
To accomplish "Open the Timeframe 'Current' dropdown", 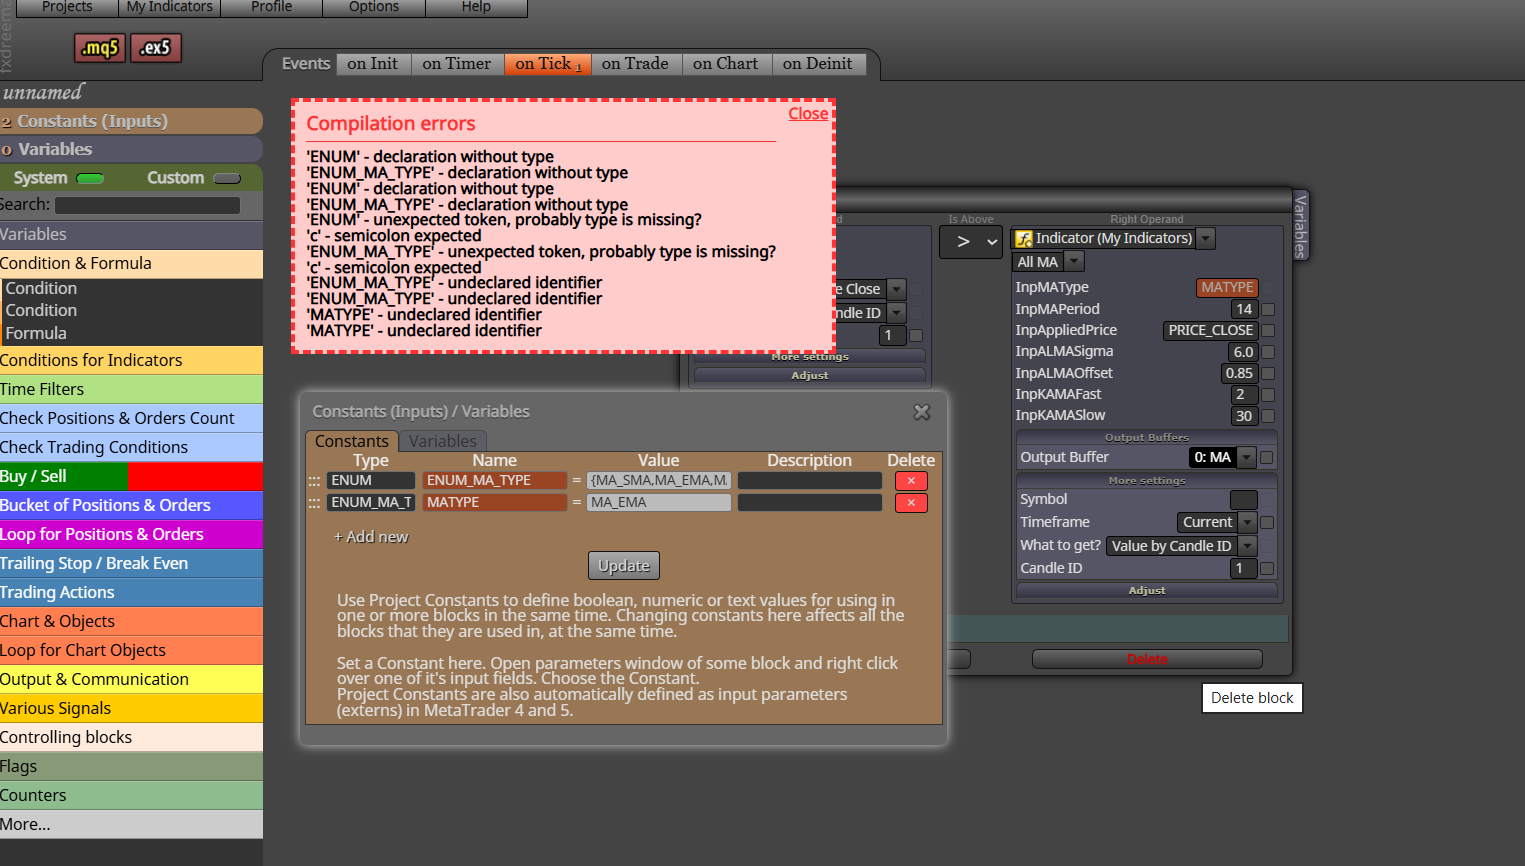I will (x=1247, y=523).
